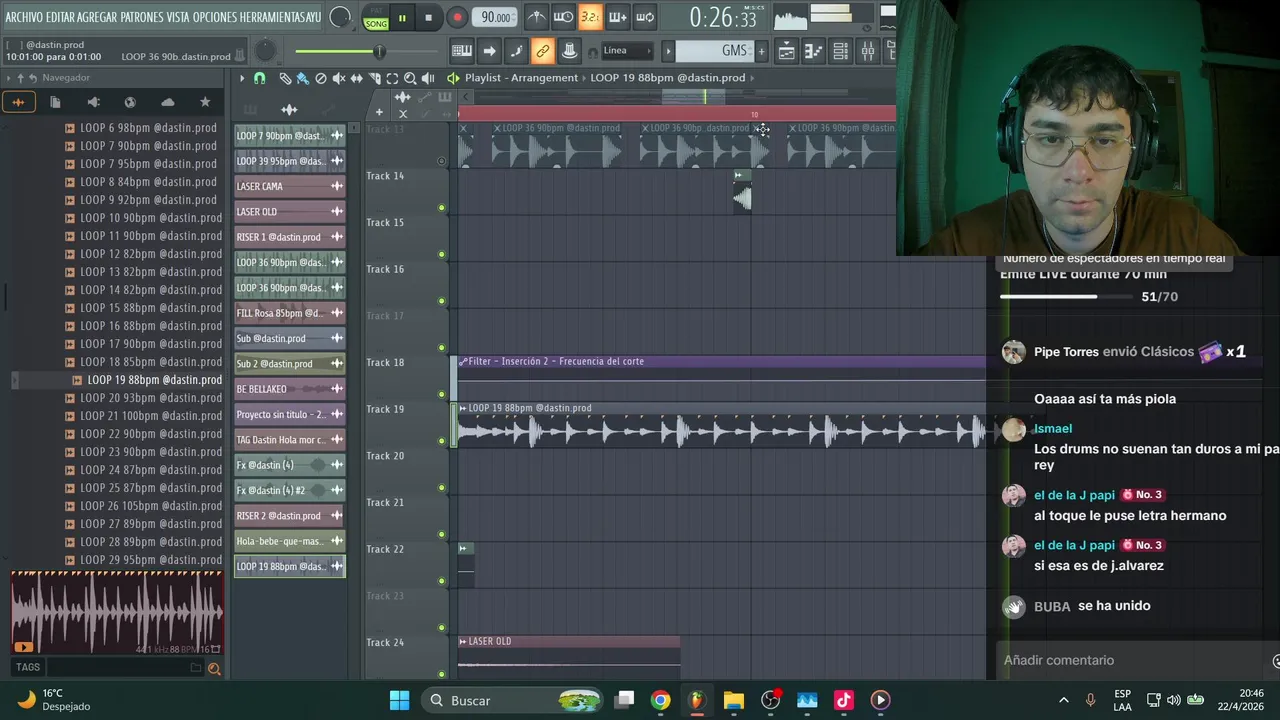The image size is (1280, 720).
Task: Open Google Chrome from the taskbar
Action: (660, 700)
